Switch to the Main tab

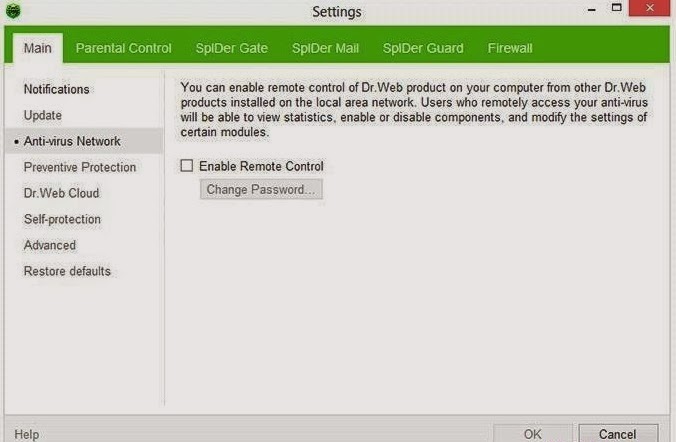[38, 48]
